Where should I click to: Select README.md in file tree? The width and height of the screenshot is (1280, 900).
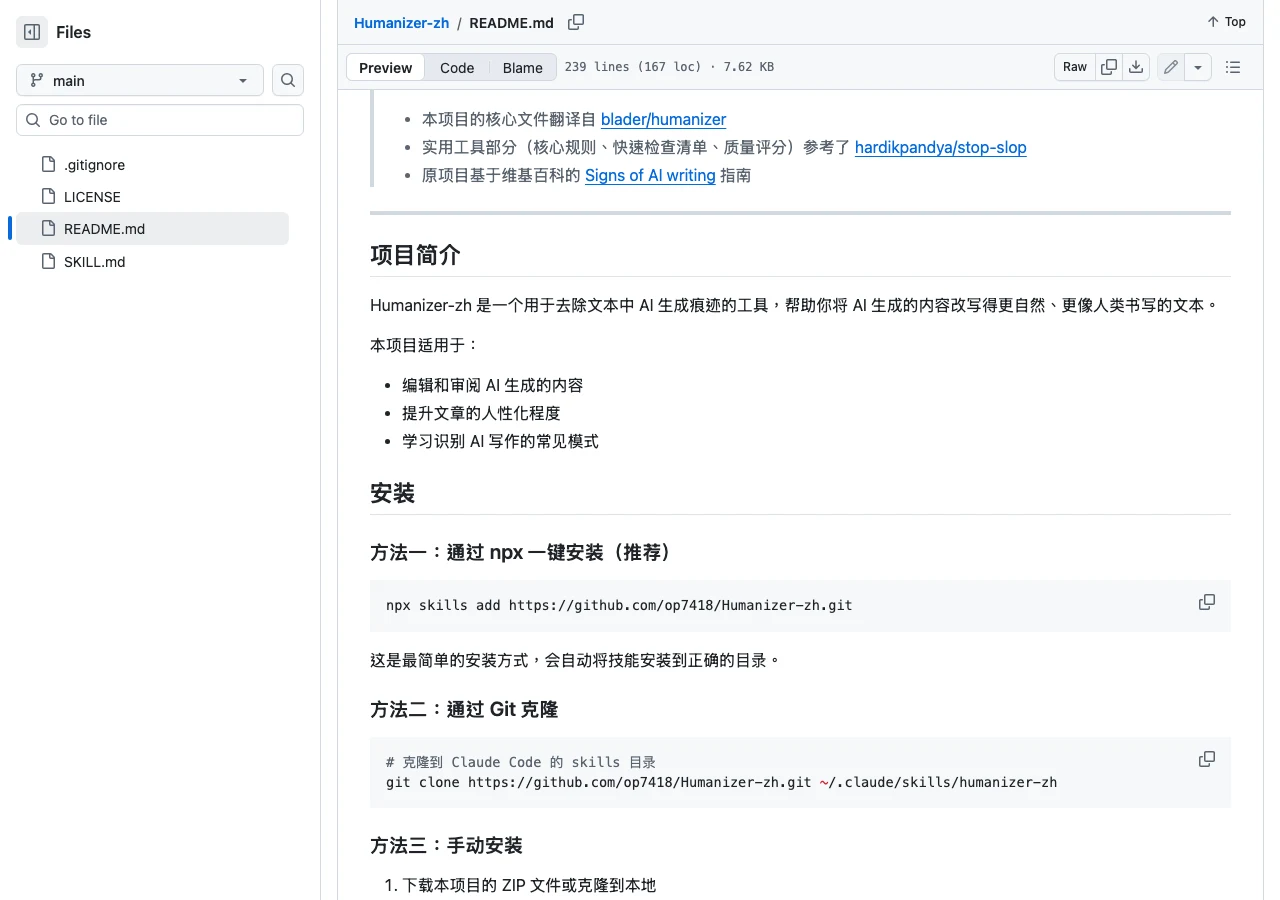[152, 229]
